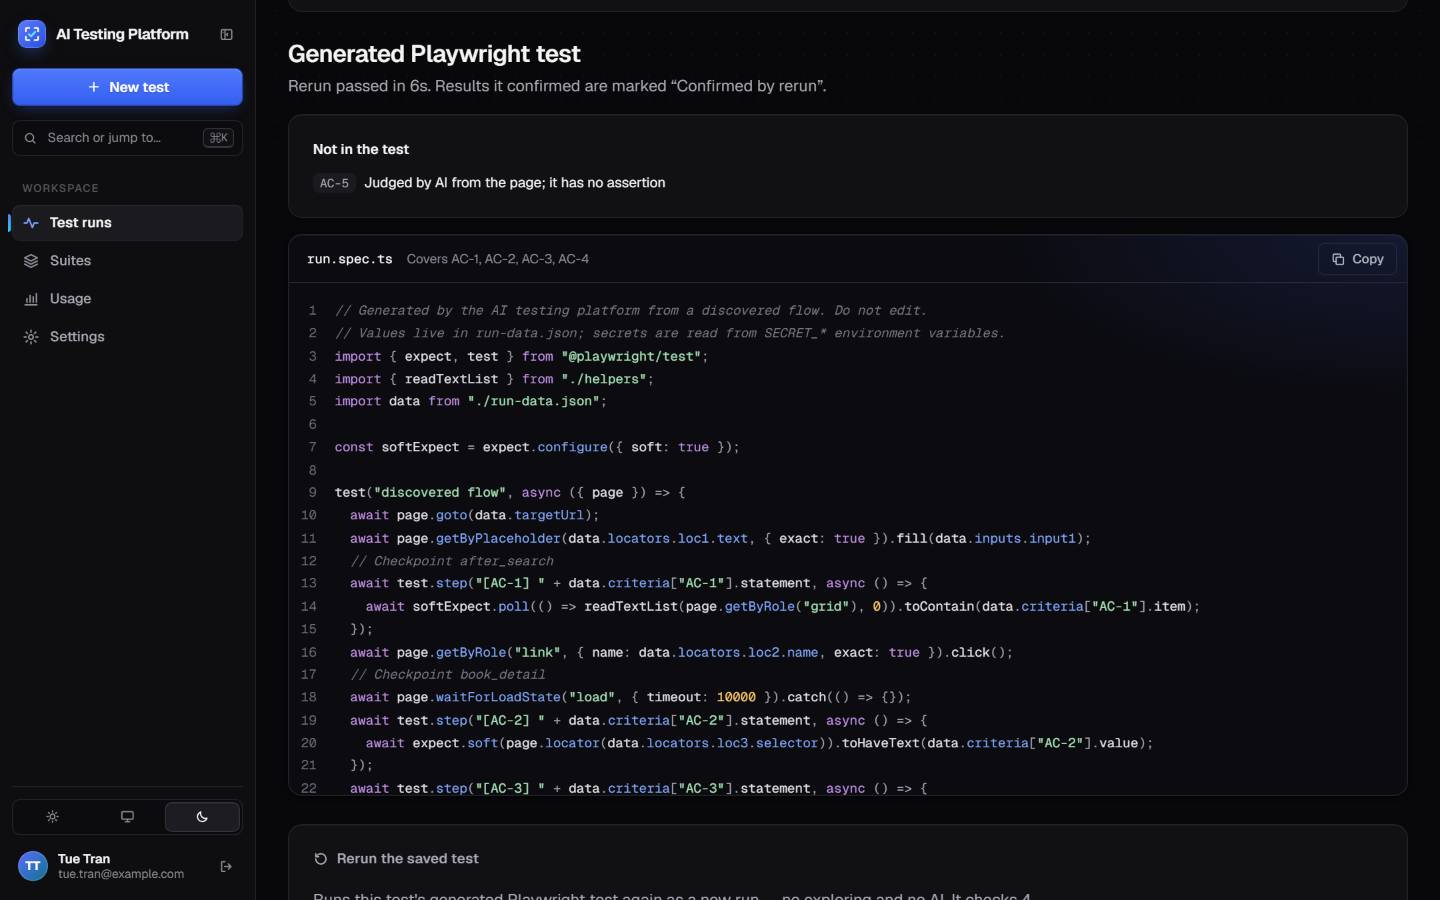Click the Checkpoint book_detail comment line
1440x900 pixels.
pos(448,675)
